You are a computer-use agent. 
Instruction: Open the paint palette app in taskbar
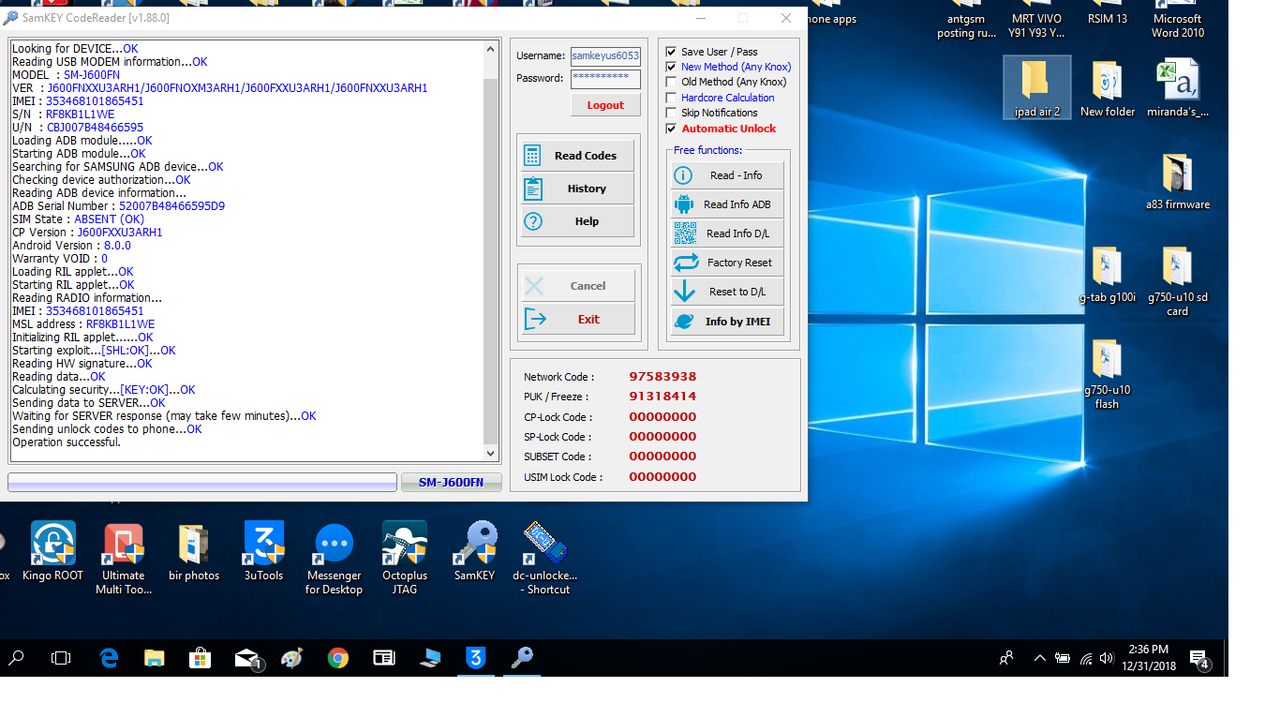[292, 657]
